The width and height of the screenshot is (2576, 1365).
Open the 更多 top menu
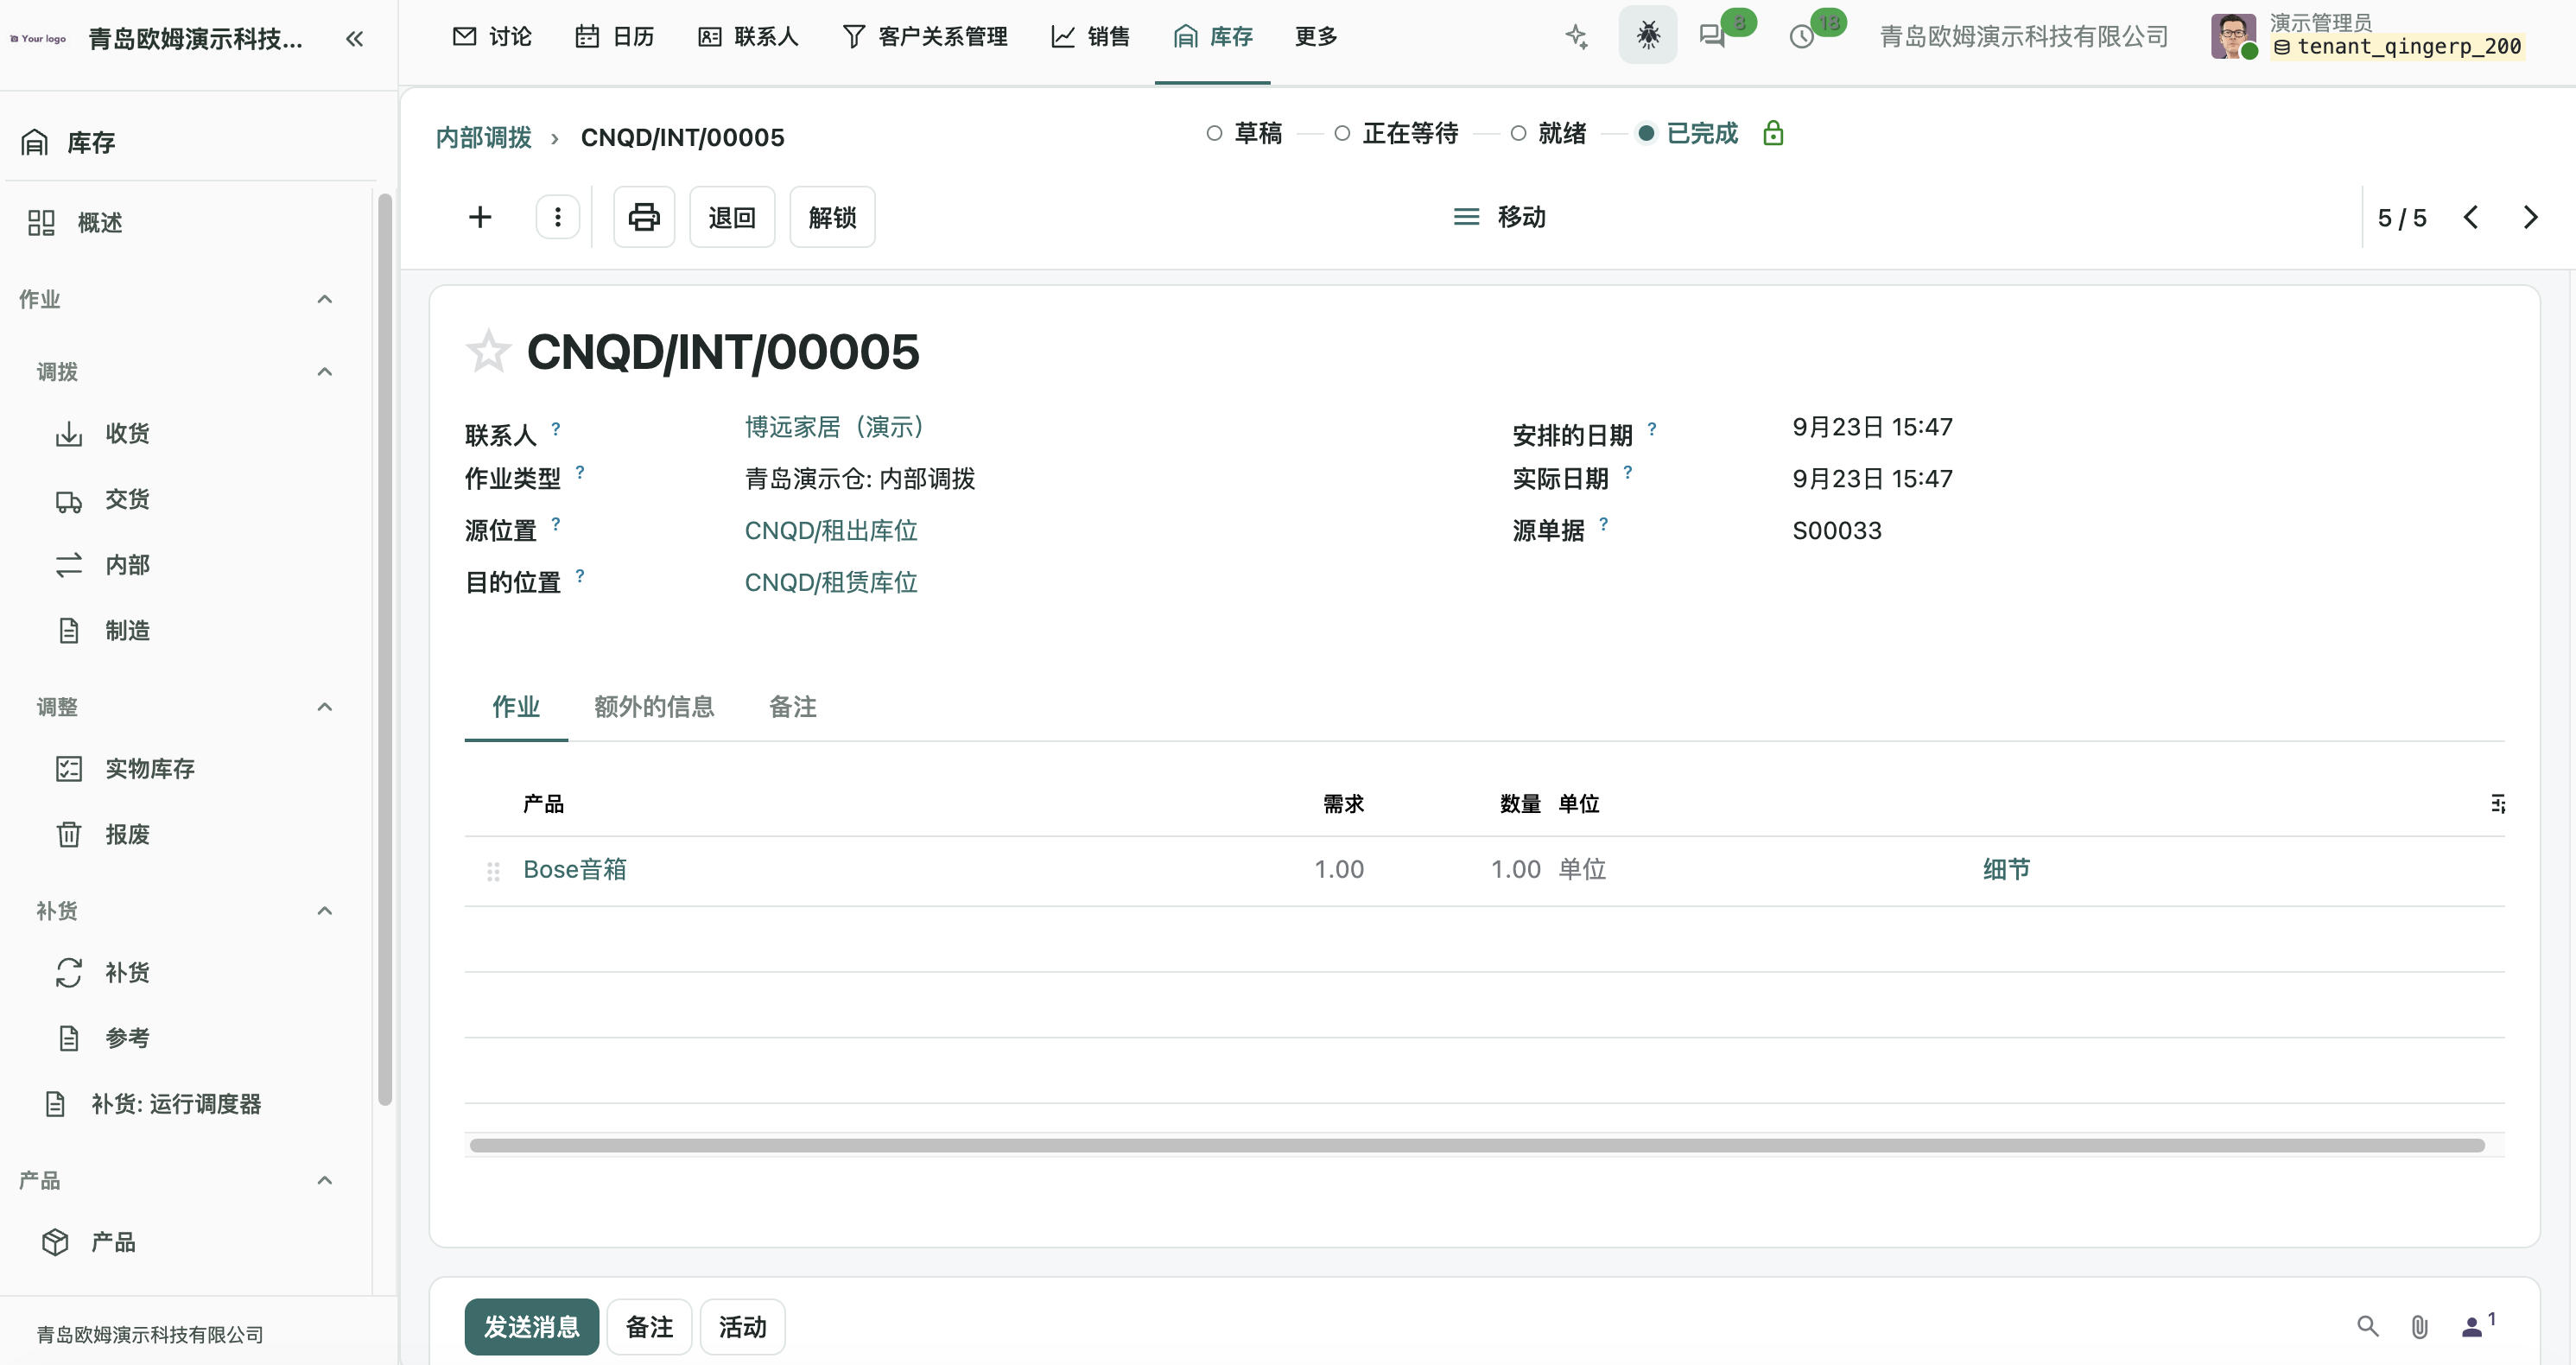[x=1316, y=36]
